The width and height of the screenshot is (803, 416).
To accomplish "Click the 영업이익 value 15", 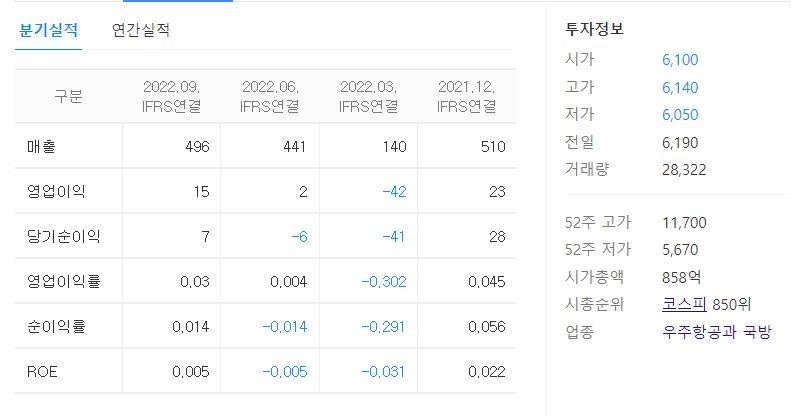I will coord(202,192).
